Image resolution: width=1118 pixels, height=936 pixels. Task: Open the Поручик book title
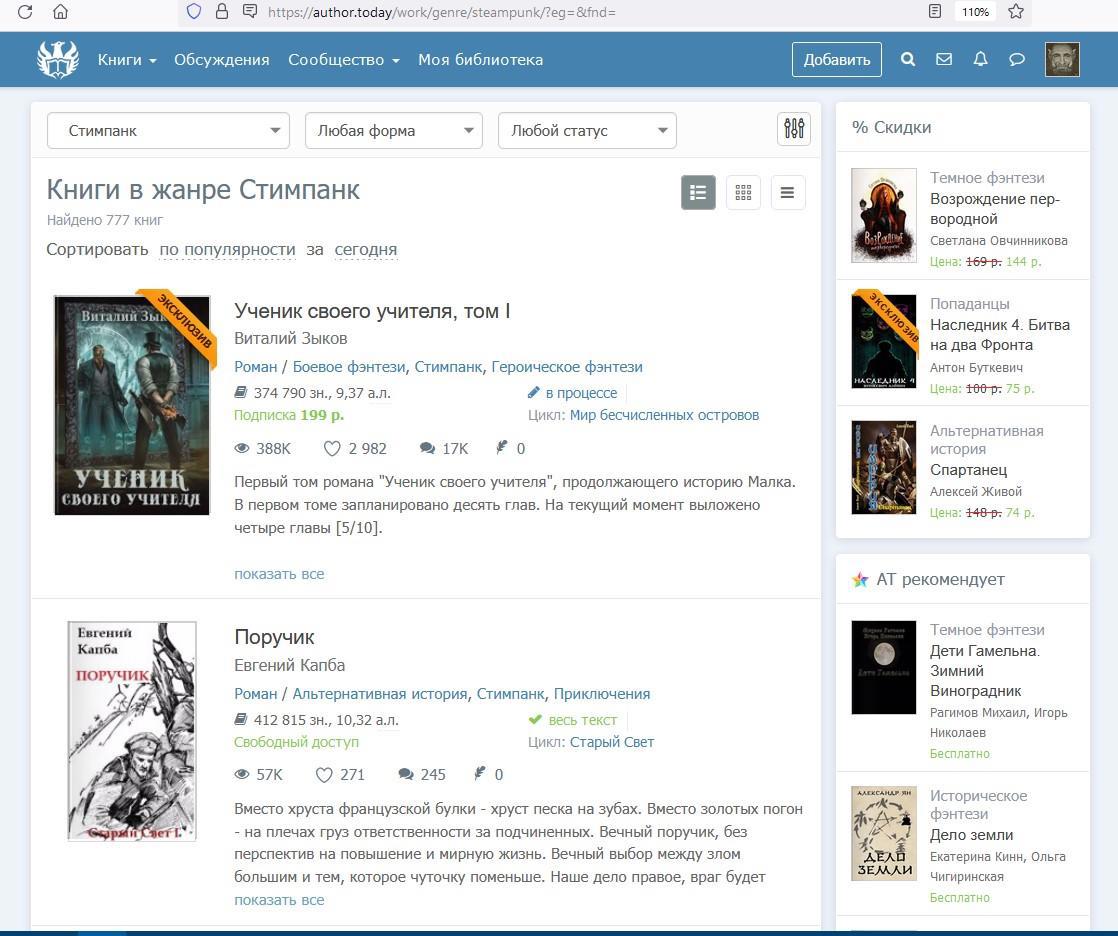point(275,637)
